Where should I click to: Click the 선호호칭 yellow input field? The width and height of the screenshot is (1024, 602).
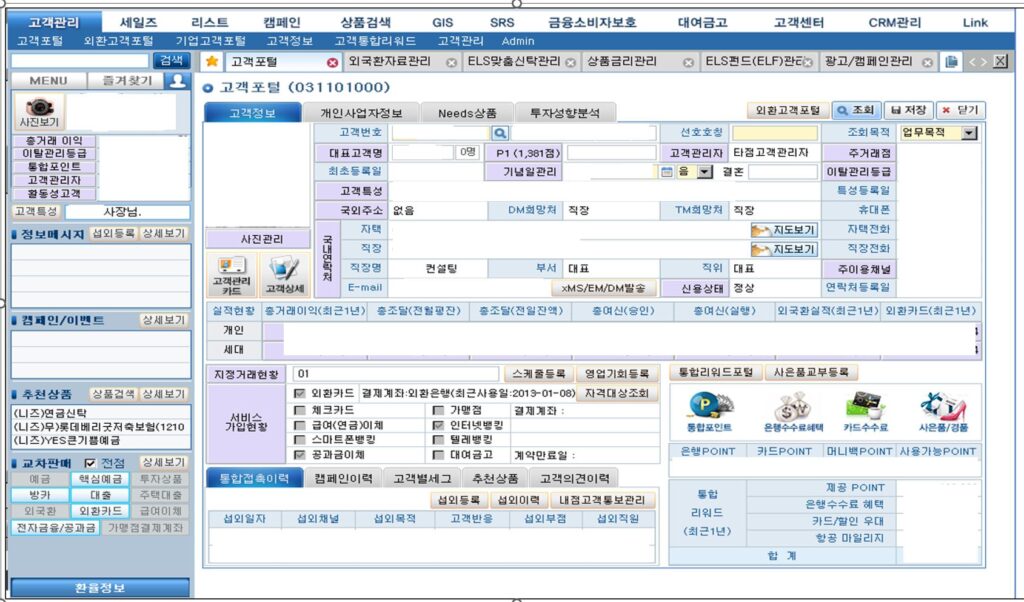tap(775, 133)
